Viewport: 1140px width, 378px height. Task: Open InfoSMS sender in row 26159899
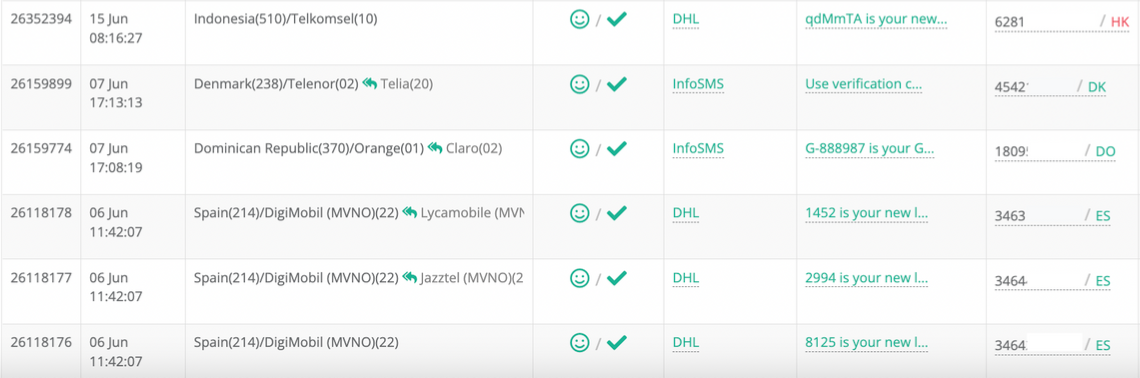pyautogui.click(x=698, y=84)
